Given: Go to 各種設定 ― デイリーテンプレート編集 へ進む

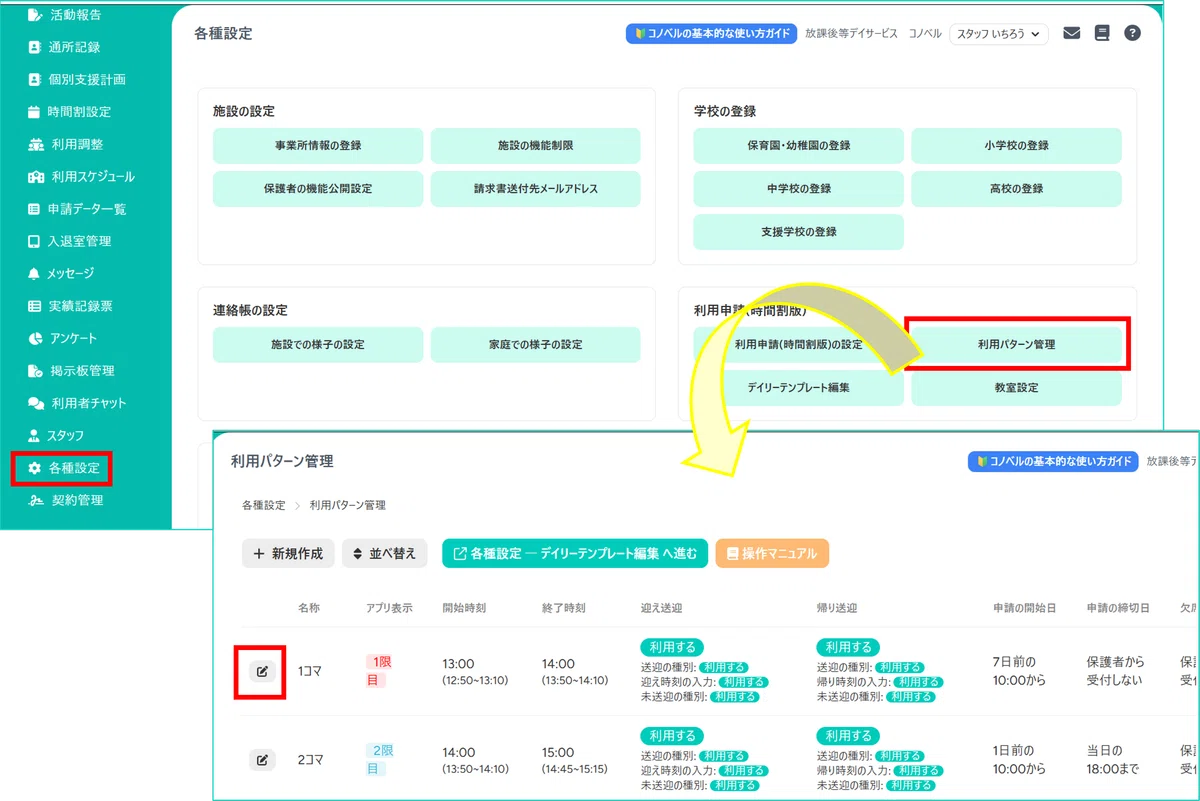Looking at the screenshot, I should 575,553.
